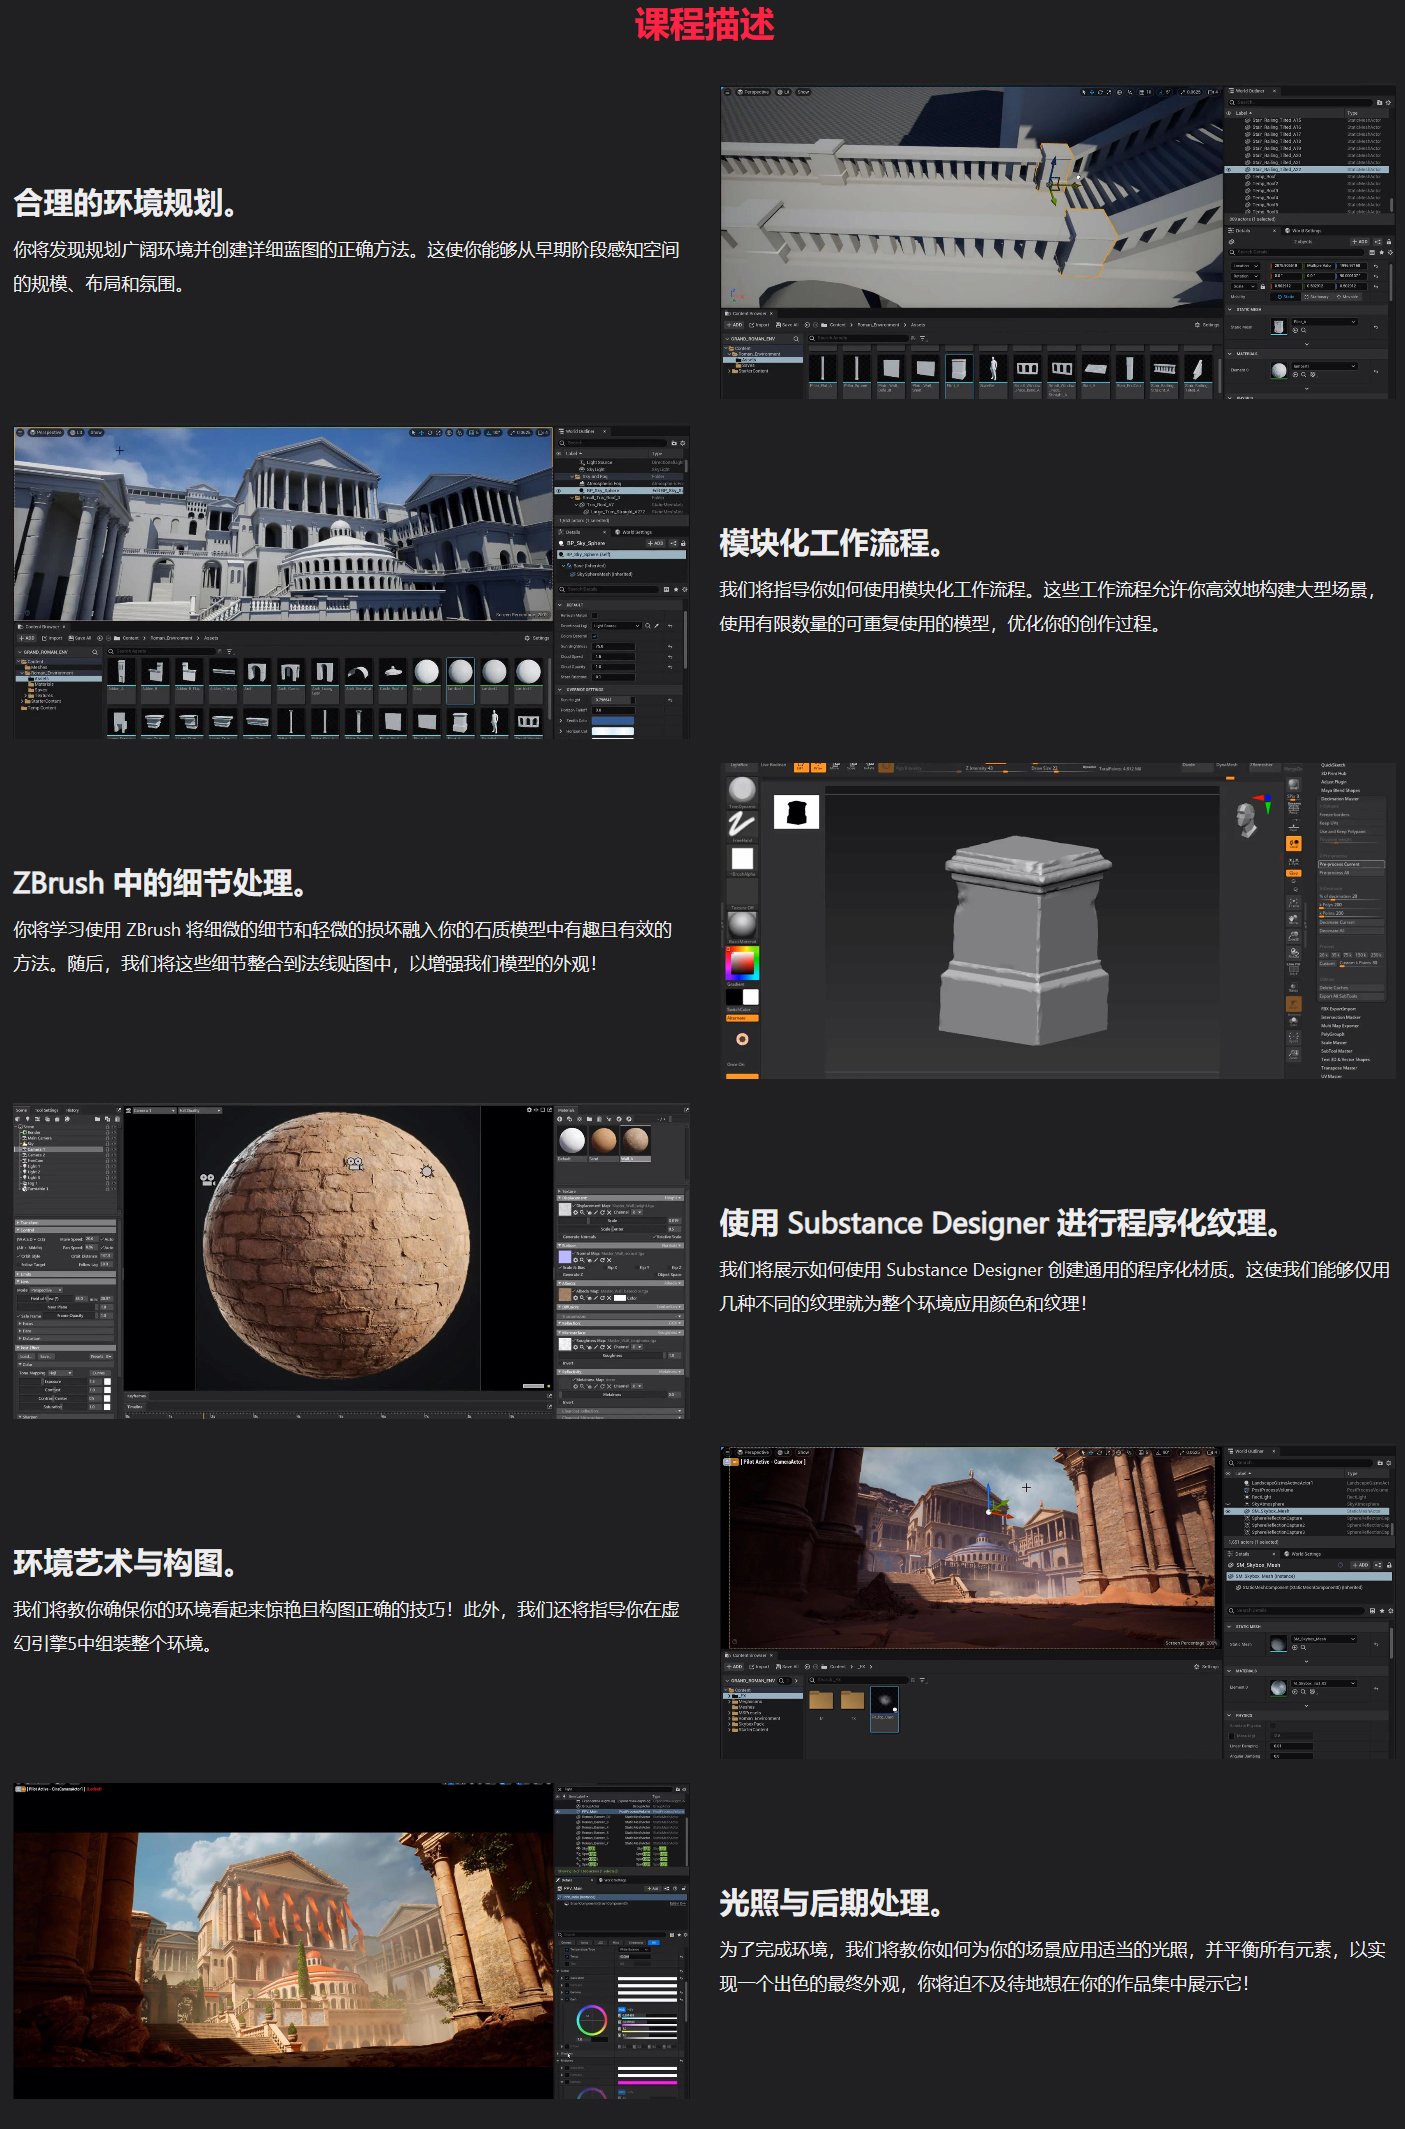This screenshot has height=2129, width=1405.
Task: Toggle Freeze borders in ZBrush Decimation Master
Action: click(1352, 815)
